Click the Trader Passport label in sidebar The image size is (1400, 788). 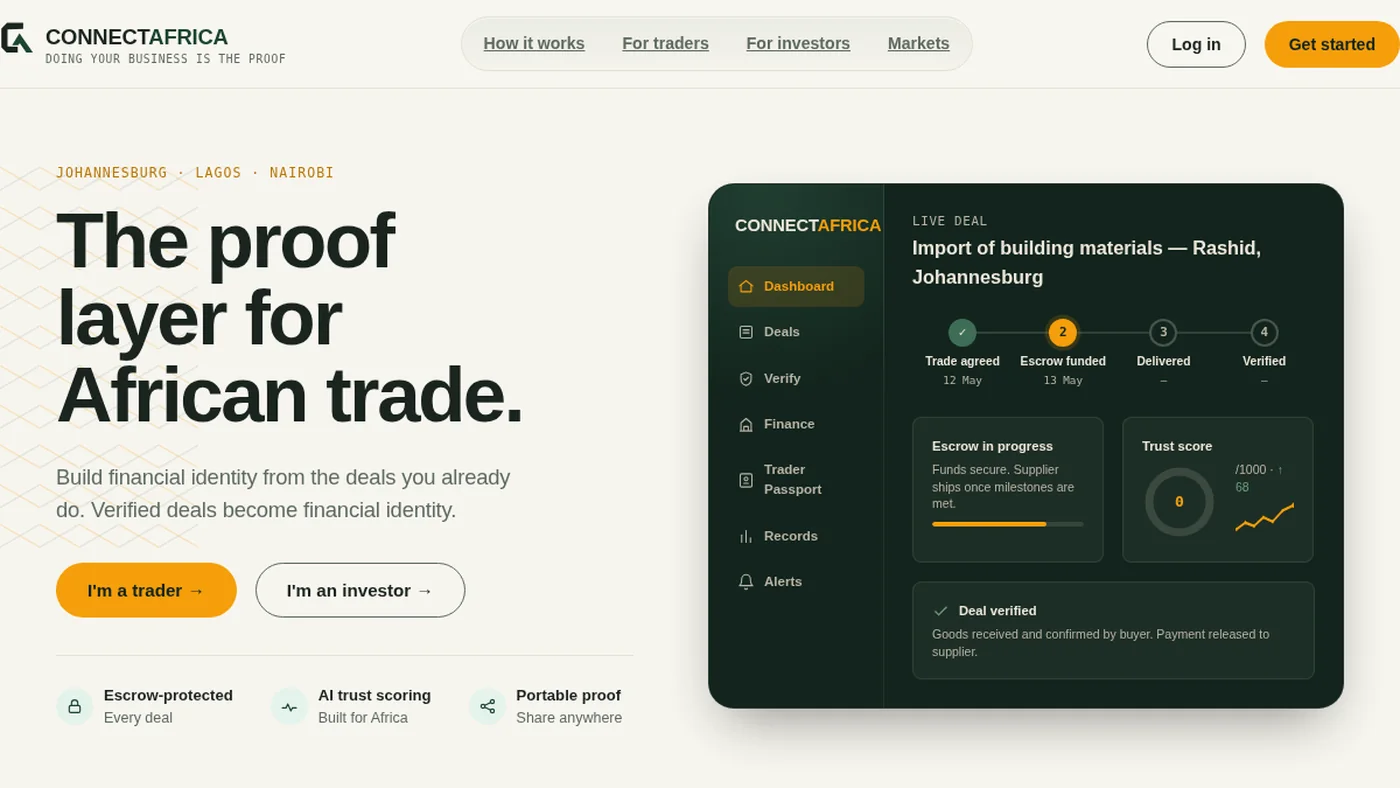click(793, 480)
